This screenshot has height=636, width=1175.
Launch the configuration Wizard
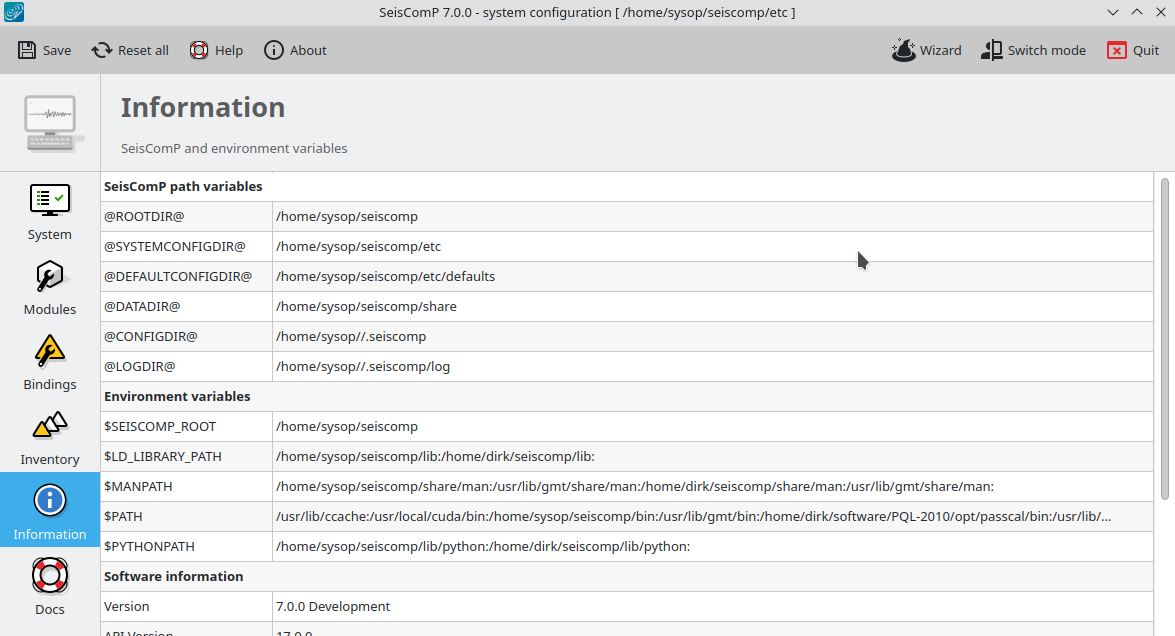(x=926, y=50)
